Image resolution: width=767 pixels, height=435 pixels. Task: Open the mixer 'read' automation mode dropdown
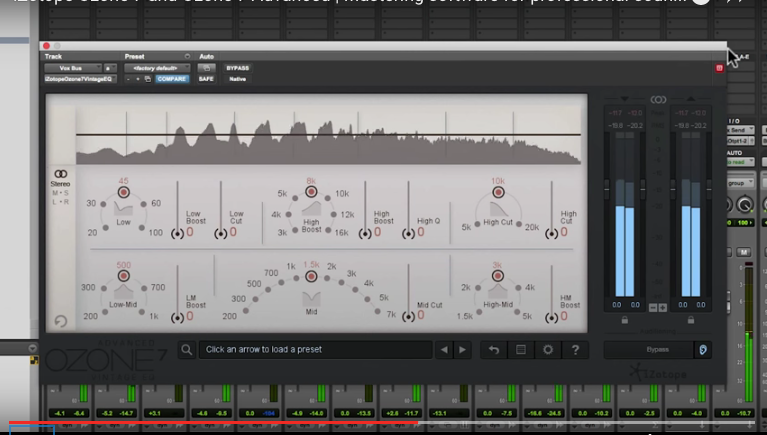point(740,162)
